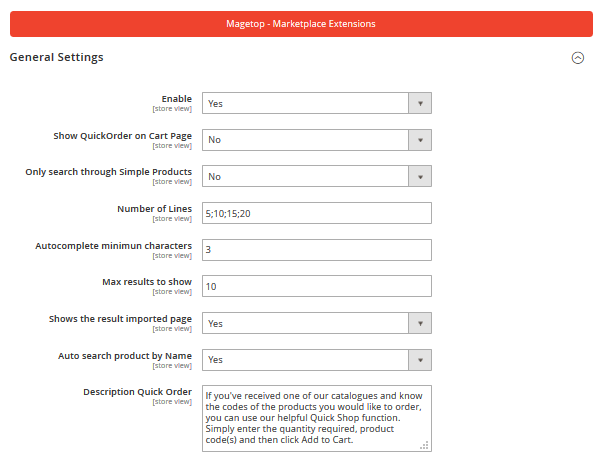The height and width of the screenshot is (464, 605).
Task: Click the Number of Lines label
Action: point(154,209)
